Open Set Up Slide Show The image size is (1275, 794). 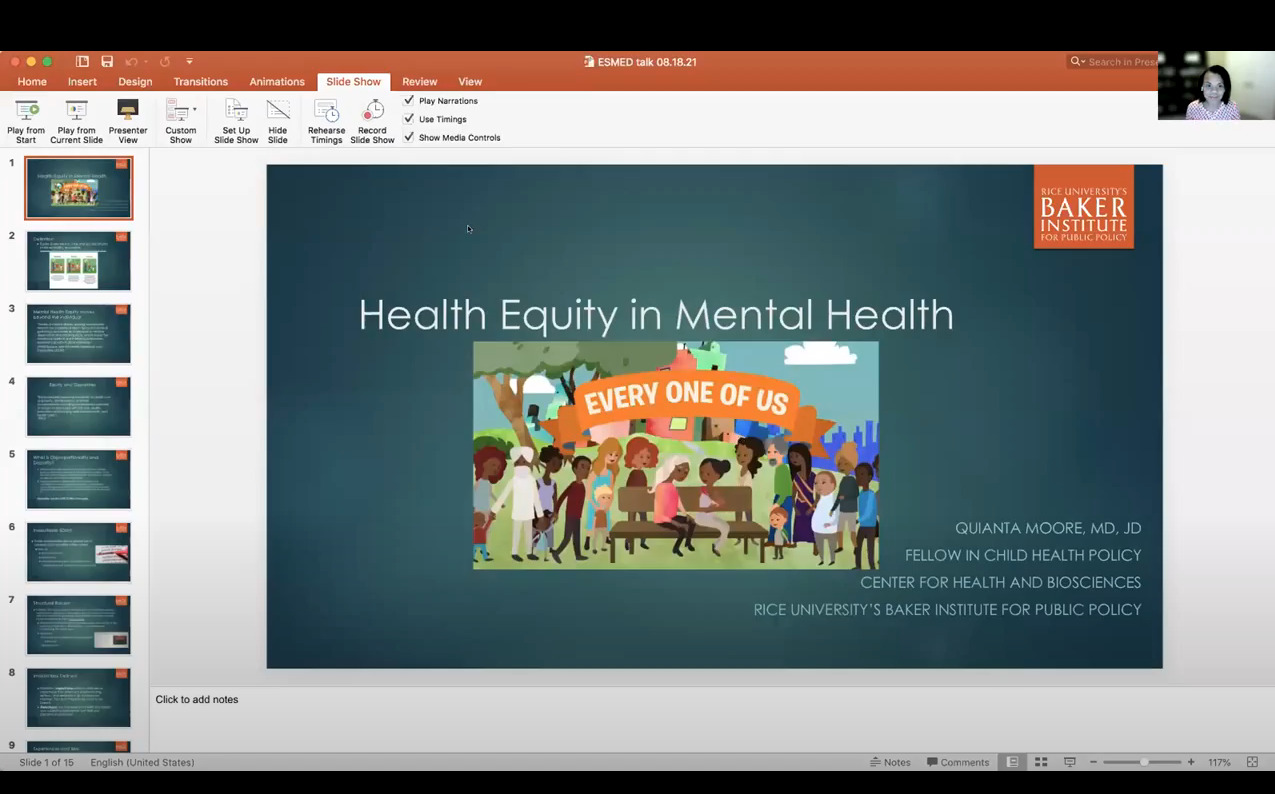236,121
